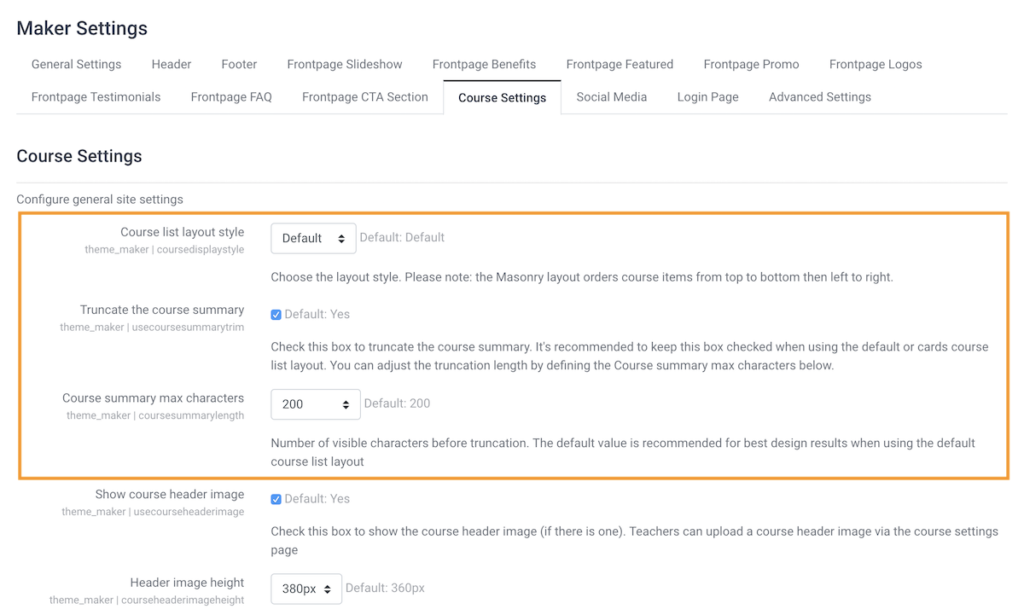
Task: Uncheck Truncate the course summary
Action: point(276,314)
